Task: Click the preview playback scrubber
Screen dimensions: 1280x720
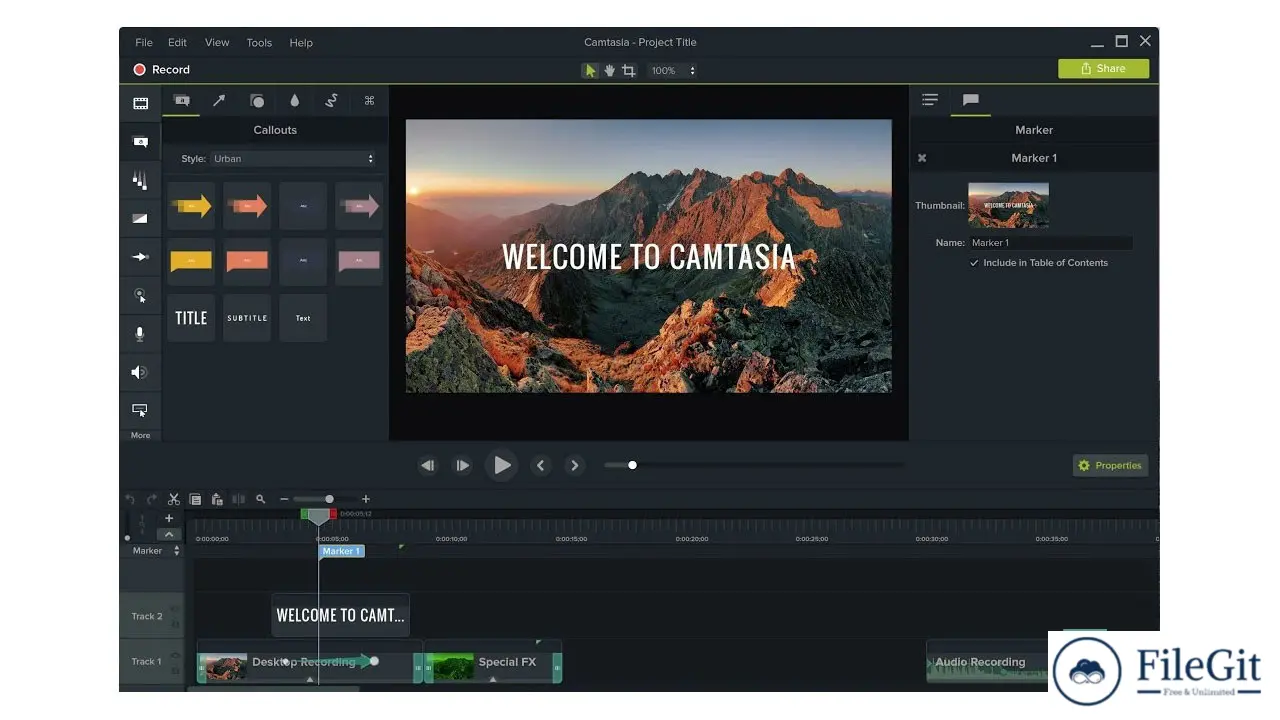Action: [x=632, y=465]
